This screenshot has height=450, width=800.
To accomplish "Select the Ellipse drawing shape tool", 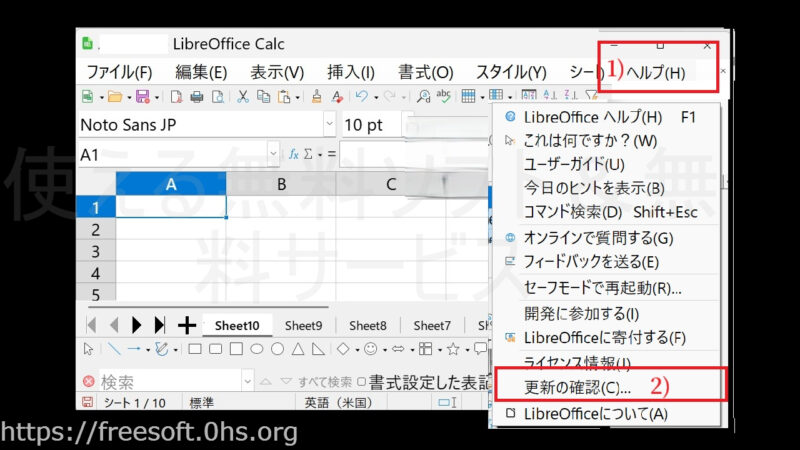I will coord(255,349).
